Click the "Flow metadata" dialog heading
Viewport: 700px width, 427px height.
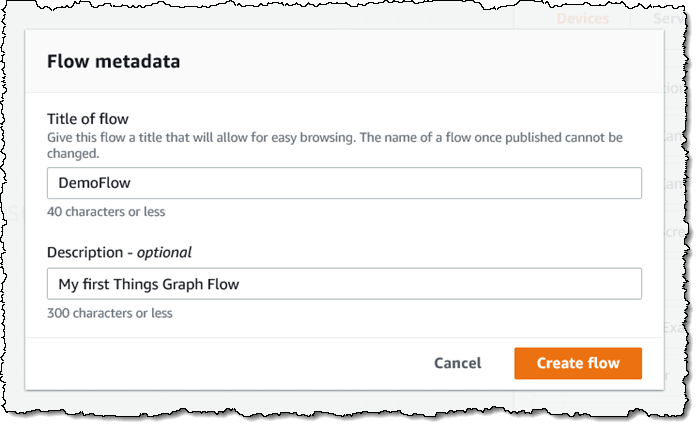tap(114, 61)
